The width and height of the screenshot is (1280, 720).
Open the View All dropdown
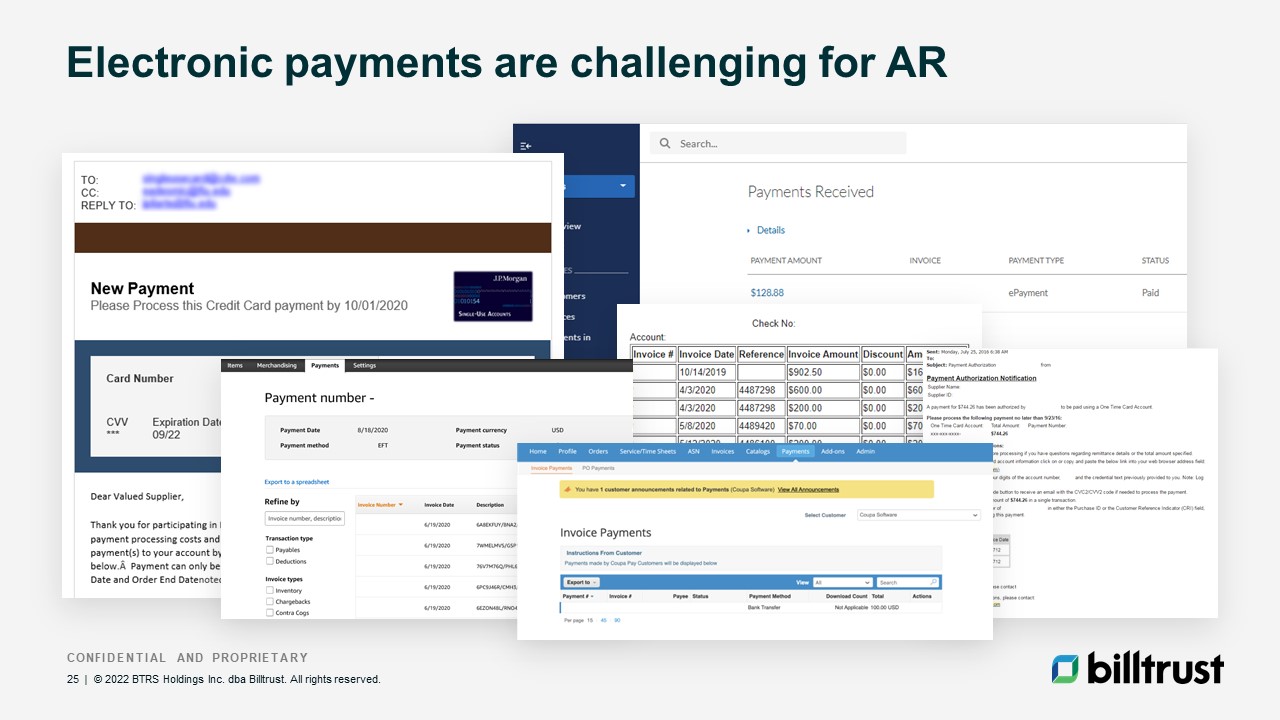tap(842, 582)
